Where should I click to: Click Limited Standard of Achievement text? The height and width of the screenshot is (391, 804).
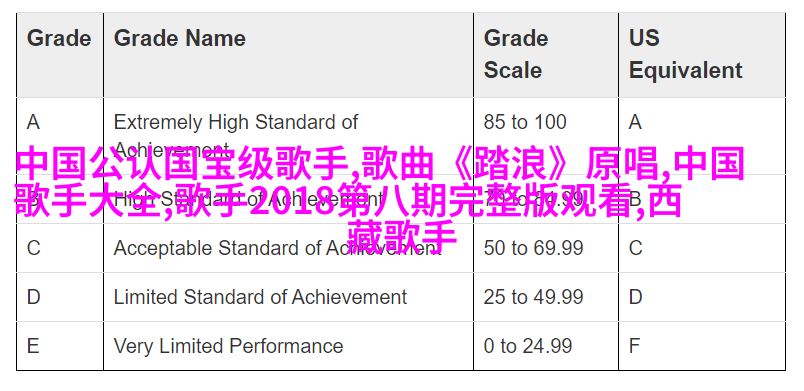[260, 297]
